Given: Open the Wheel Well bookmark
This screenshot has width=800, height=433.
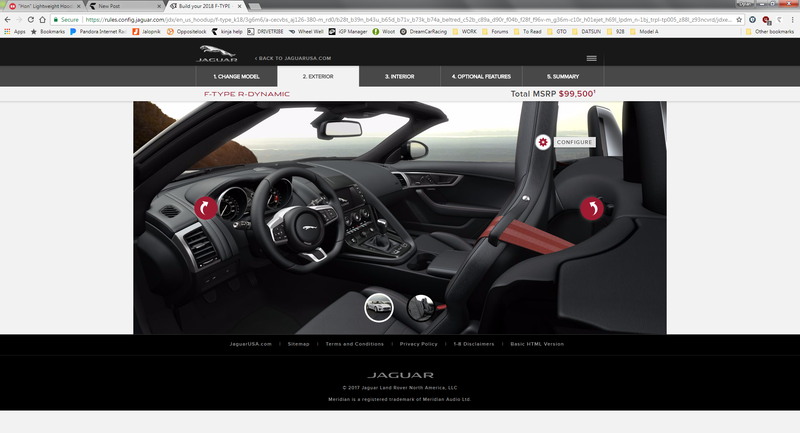Looking at the screenshot, I should tap(306, 32).
